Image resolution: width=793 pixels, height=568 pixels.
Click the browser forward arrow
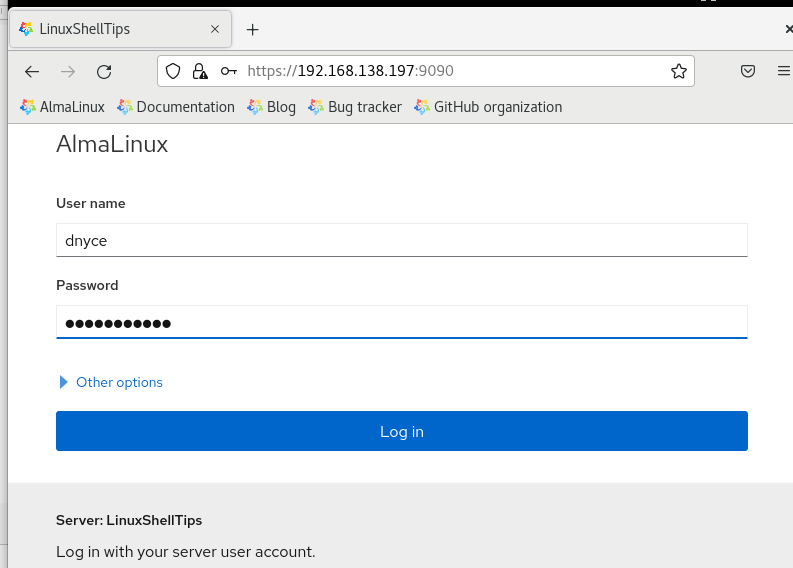click(x=68, y=72)
